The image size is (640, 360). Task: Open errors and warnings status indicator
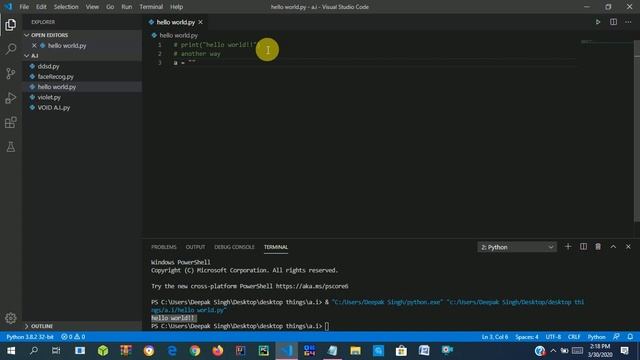click(x=73, y=337)
